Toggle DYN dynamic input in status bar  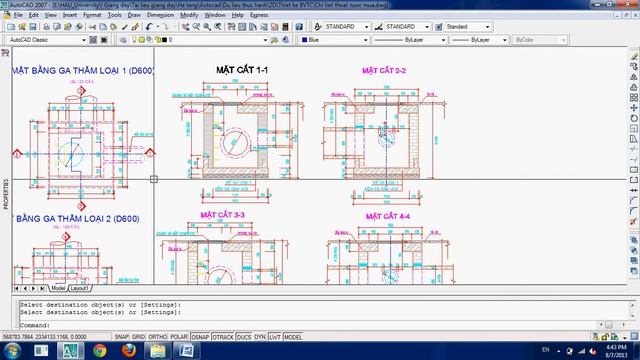click(x=260, y=337)
